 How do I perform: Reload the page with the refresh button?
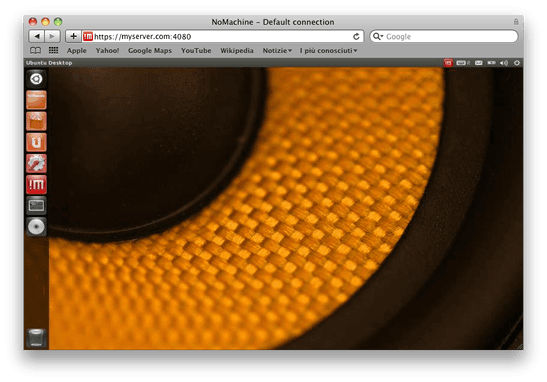tap(356, 36)
